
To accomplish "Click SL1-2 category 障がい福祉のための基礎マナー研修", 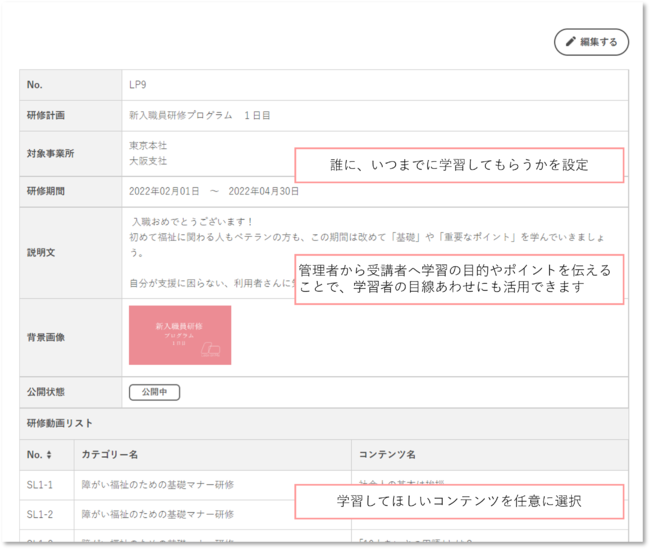I will click(158, 515).
